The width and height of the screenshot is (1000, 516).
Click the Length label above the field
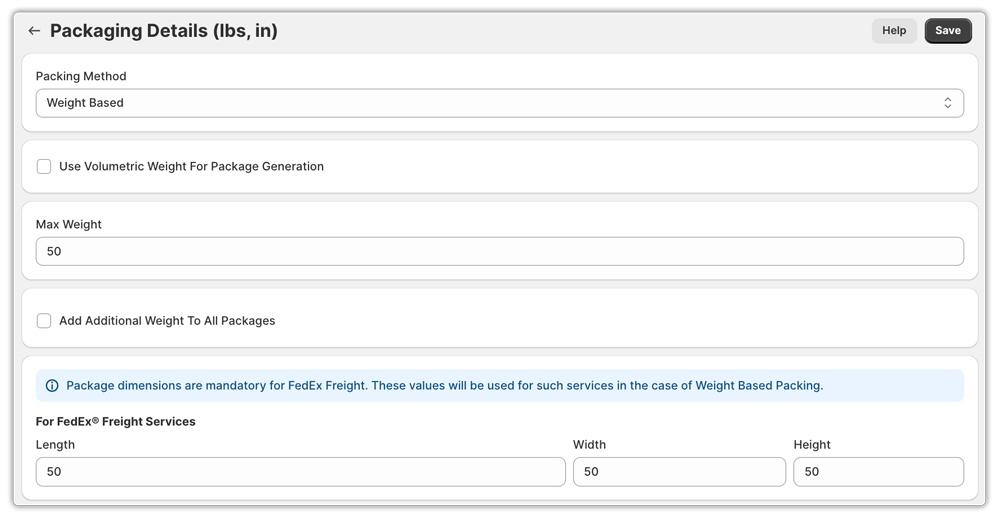coord(56,445)
